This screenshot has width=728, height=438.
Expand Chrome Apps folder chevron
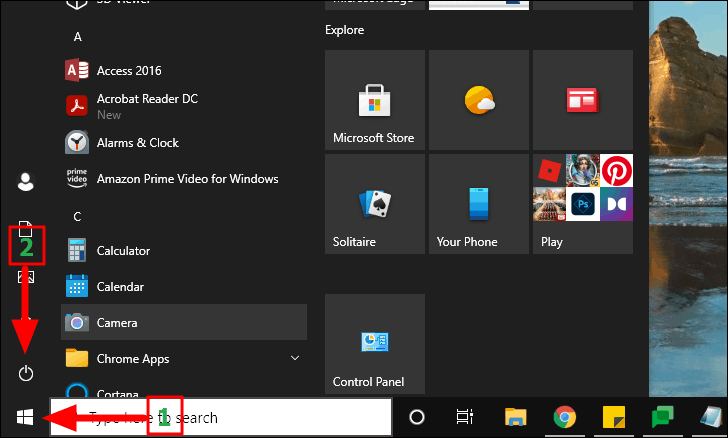[295, 358]
